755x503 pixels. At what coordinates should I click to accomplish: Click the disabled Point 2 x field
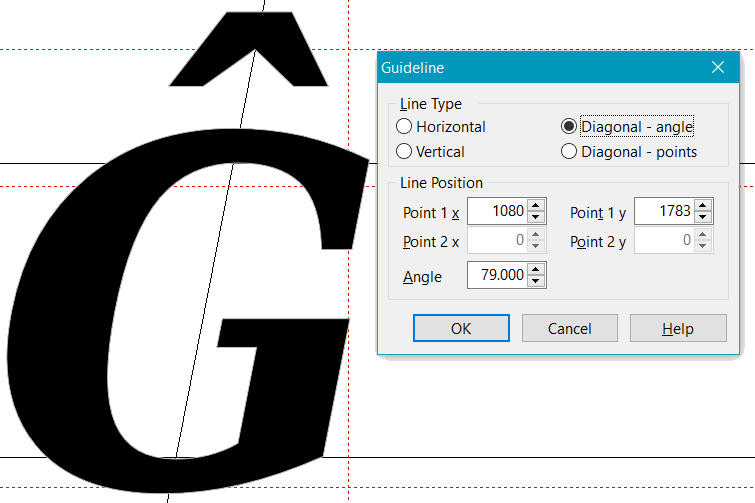(497, 240)
